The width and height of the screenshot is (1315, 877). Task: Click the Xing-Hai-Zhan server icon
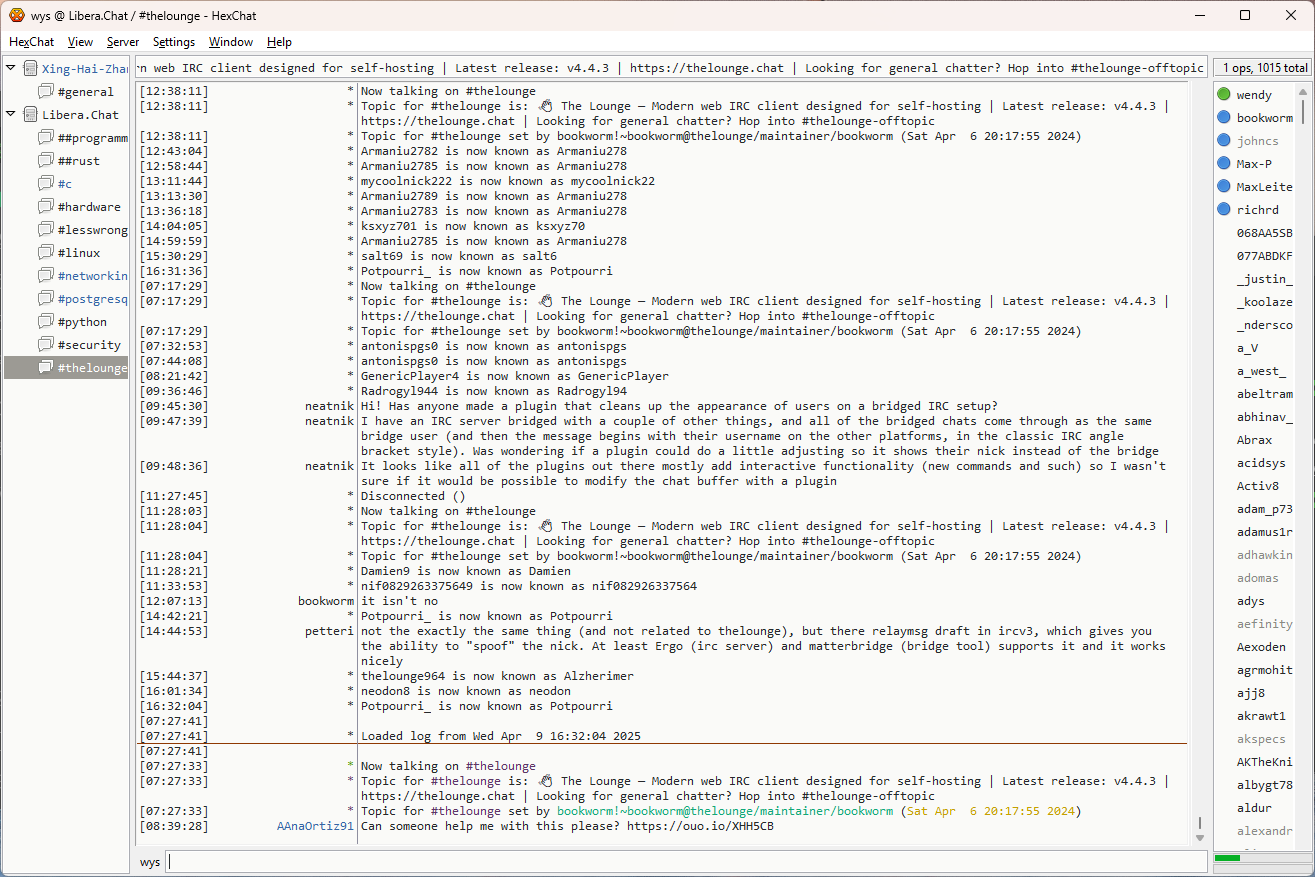(x=30, y=69)
